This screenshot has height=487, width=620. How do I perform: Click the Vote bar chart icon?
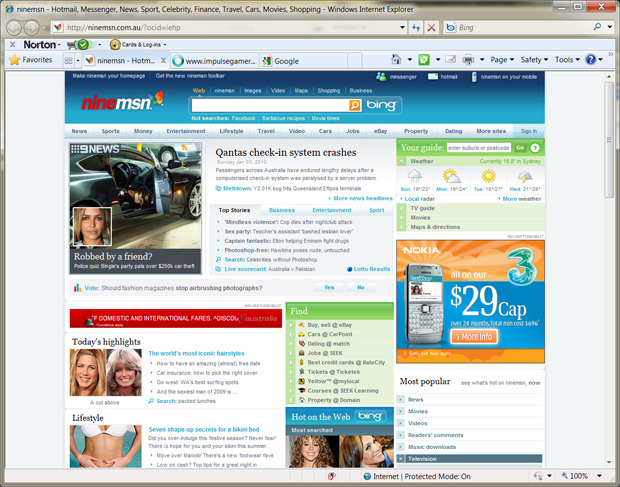(78, 288)
